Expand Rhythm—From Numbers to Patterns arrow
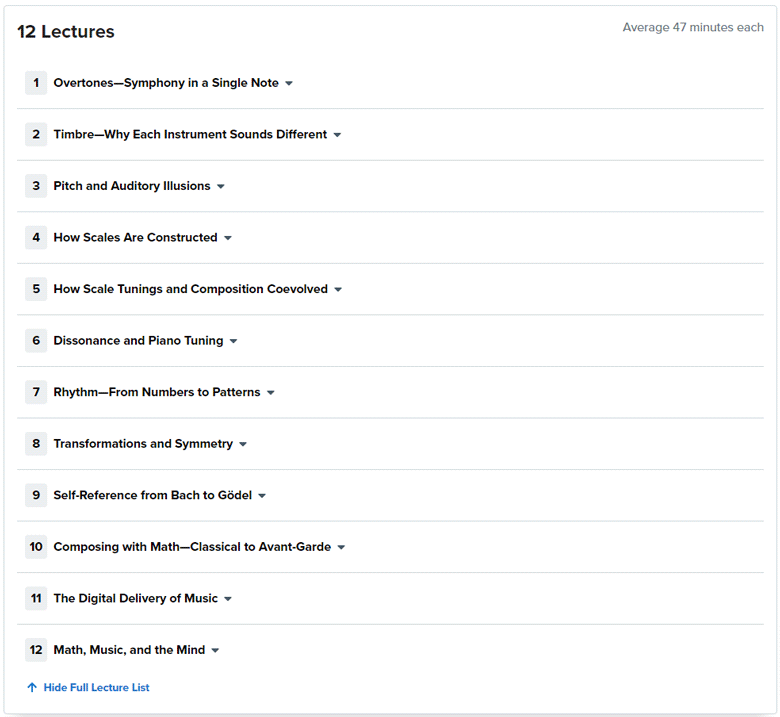 (x=271, y=393)
